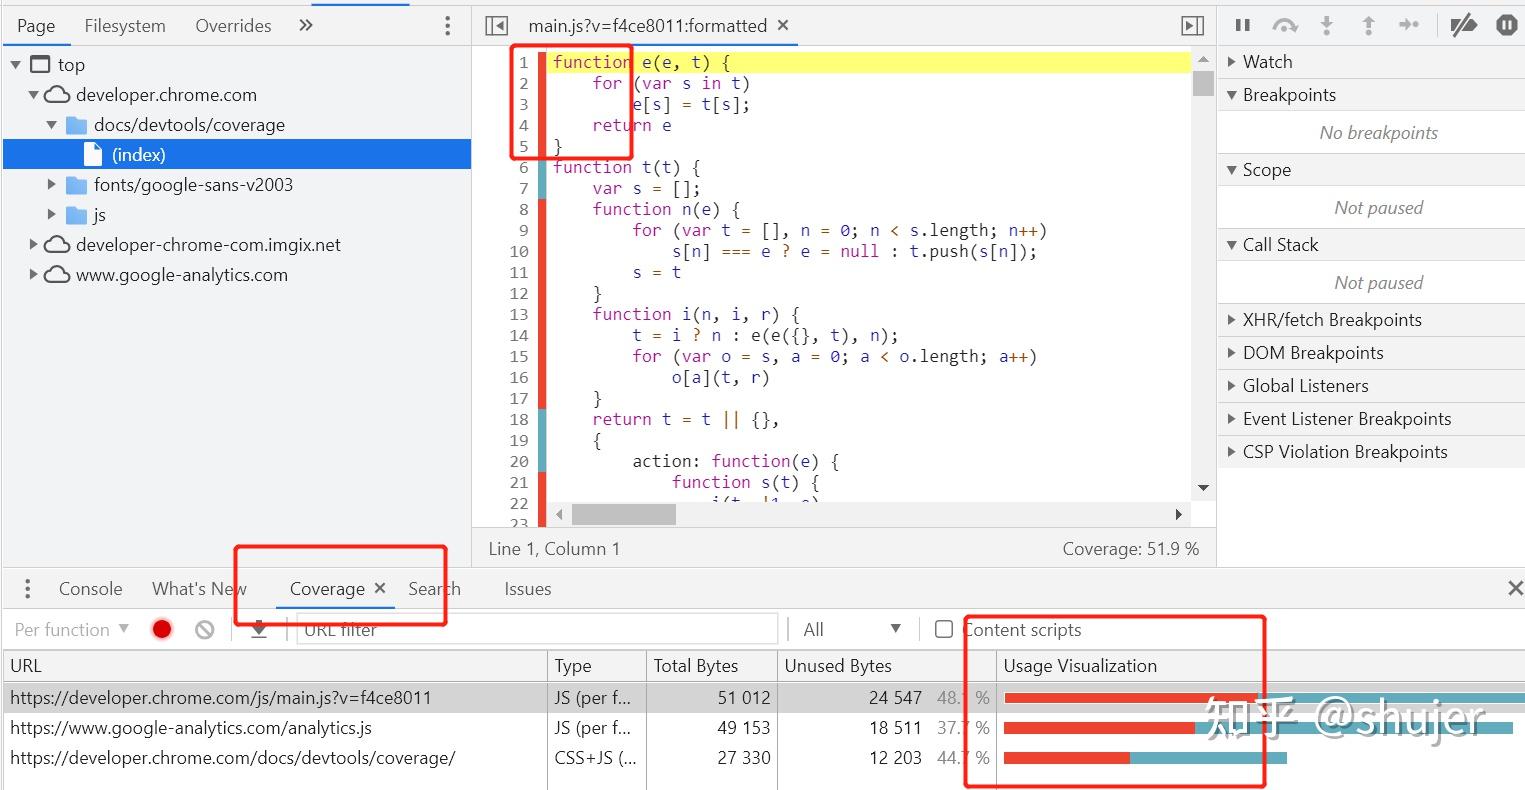Expand the fonts/google-sans-v2003 folder

tap(53, 184)
